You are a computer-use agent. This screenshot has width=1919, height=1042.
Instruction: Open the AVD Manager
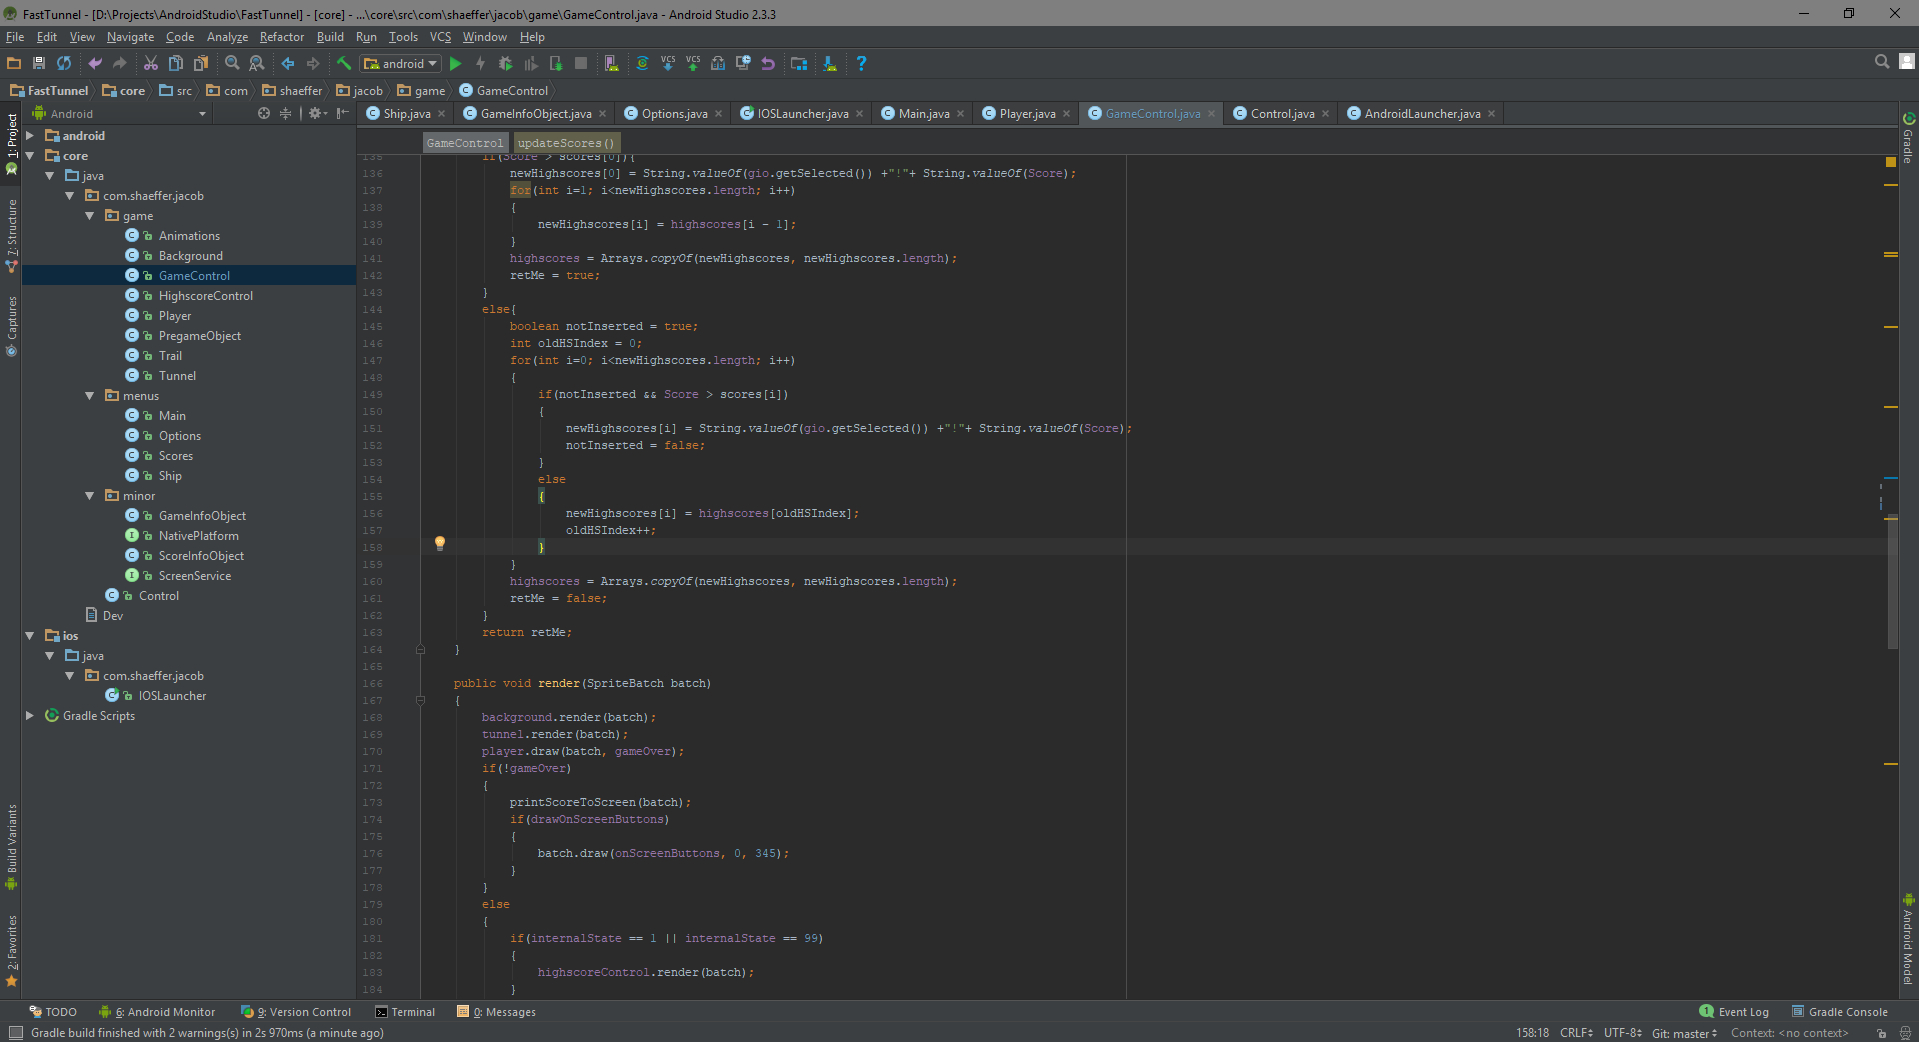click(611, 63)
